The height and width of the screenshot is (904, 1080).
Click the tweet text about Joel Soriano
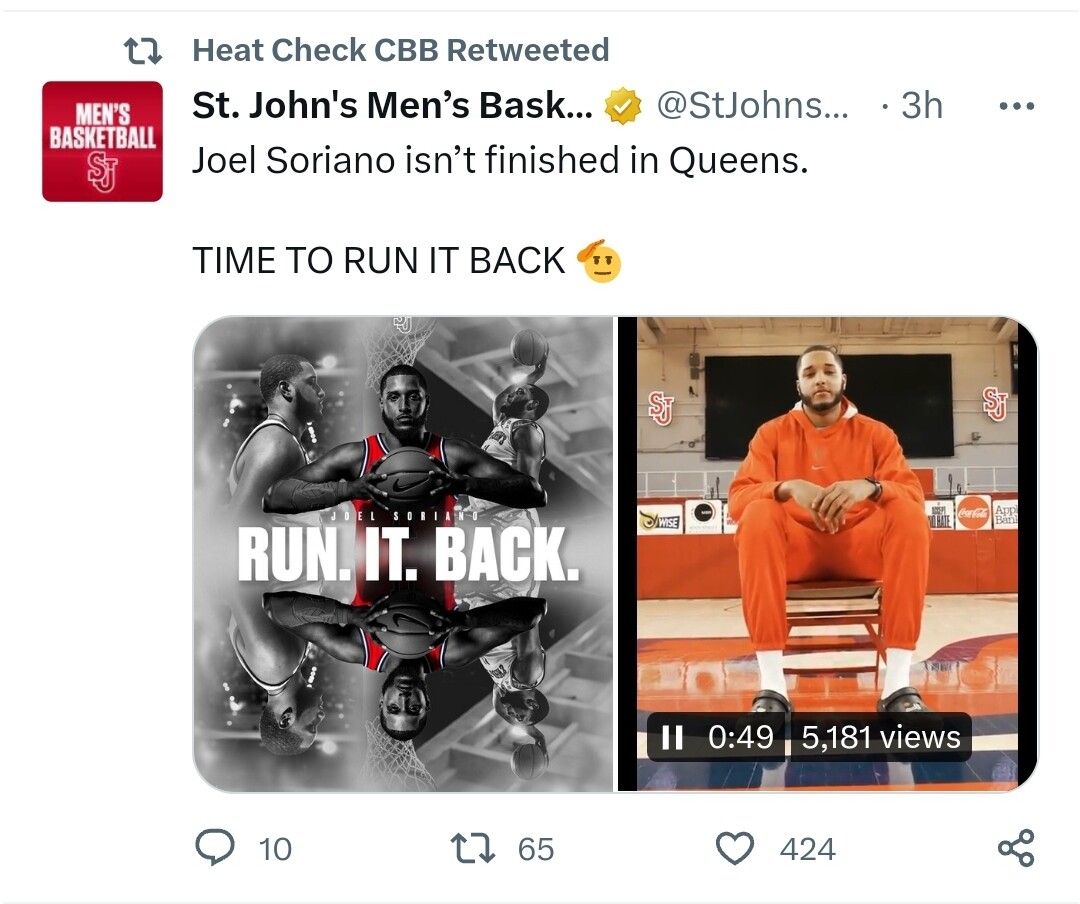pyautogui.click(x=499, y=160)
